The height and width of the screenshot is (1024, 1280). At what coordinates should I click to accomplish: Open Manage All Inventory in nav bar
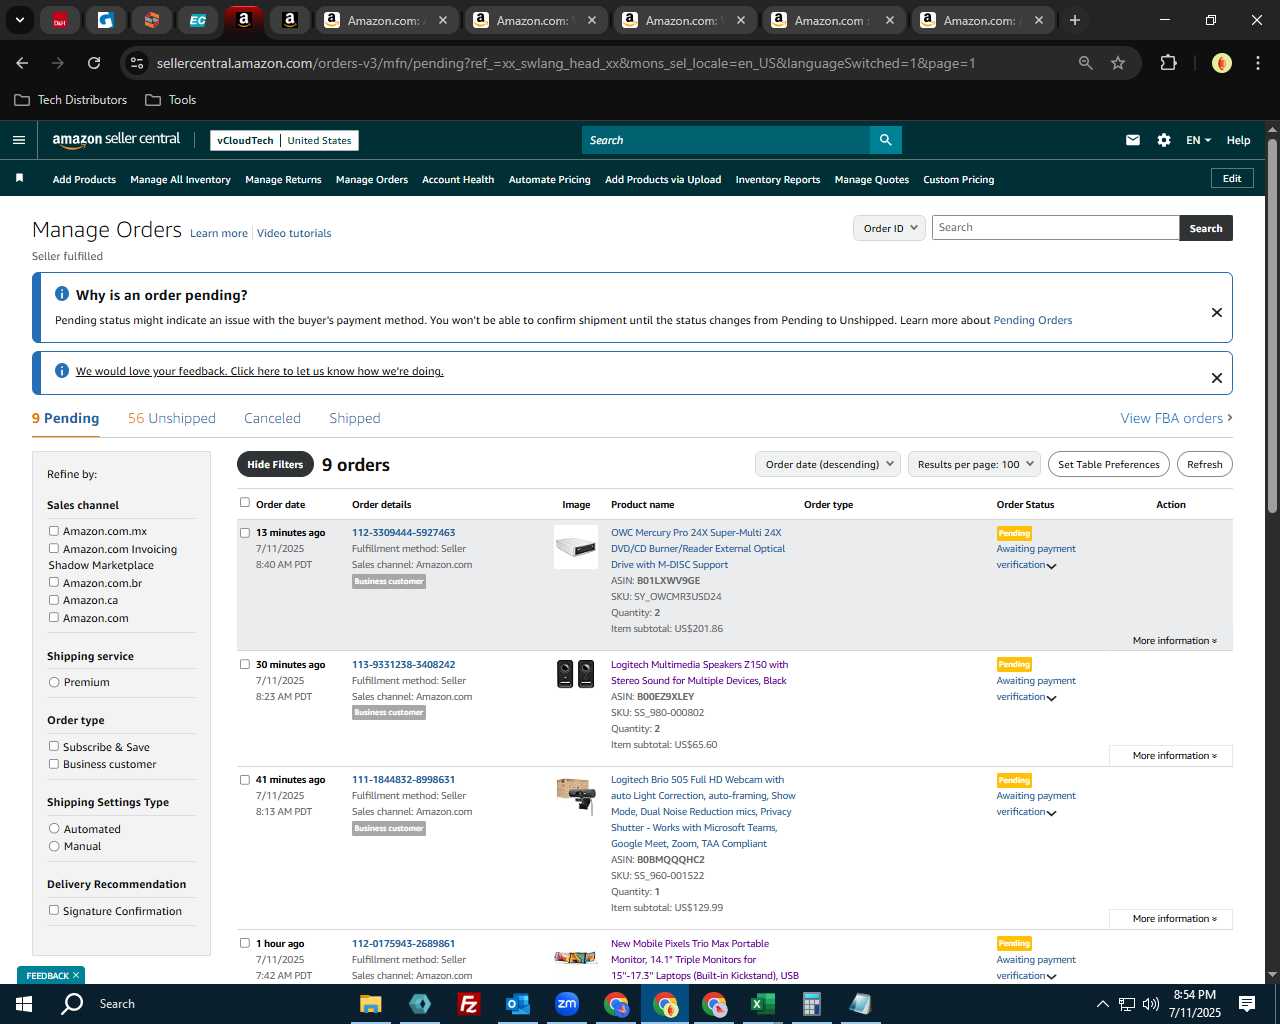click(x=180, y=180)
